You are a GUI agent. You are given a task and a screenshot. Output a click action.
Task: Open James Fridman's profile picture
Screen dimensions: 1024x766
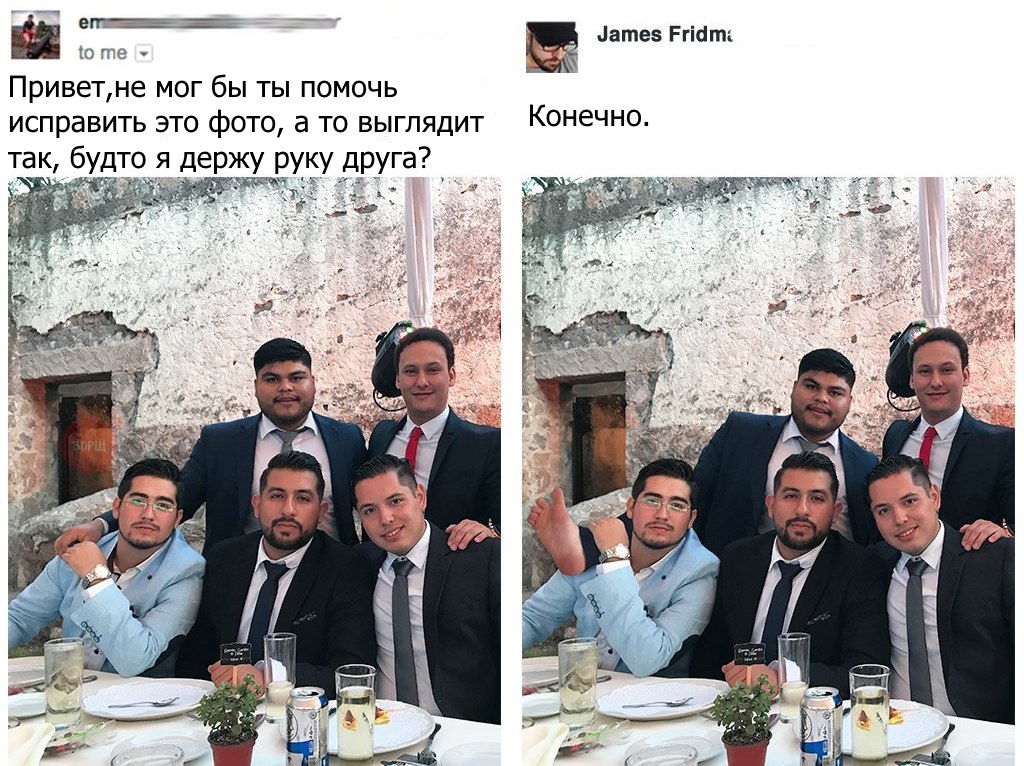(x=552, y=47)
